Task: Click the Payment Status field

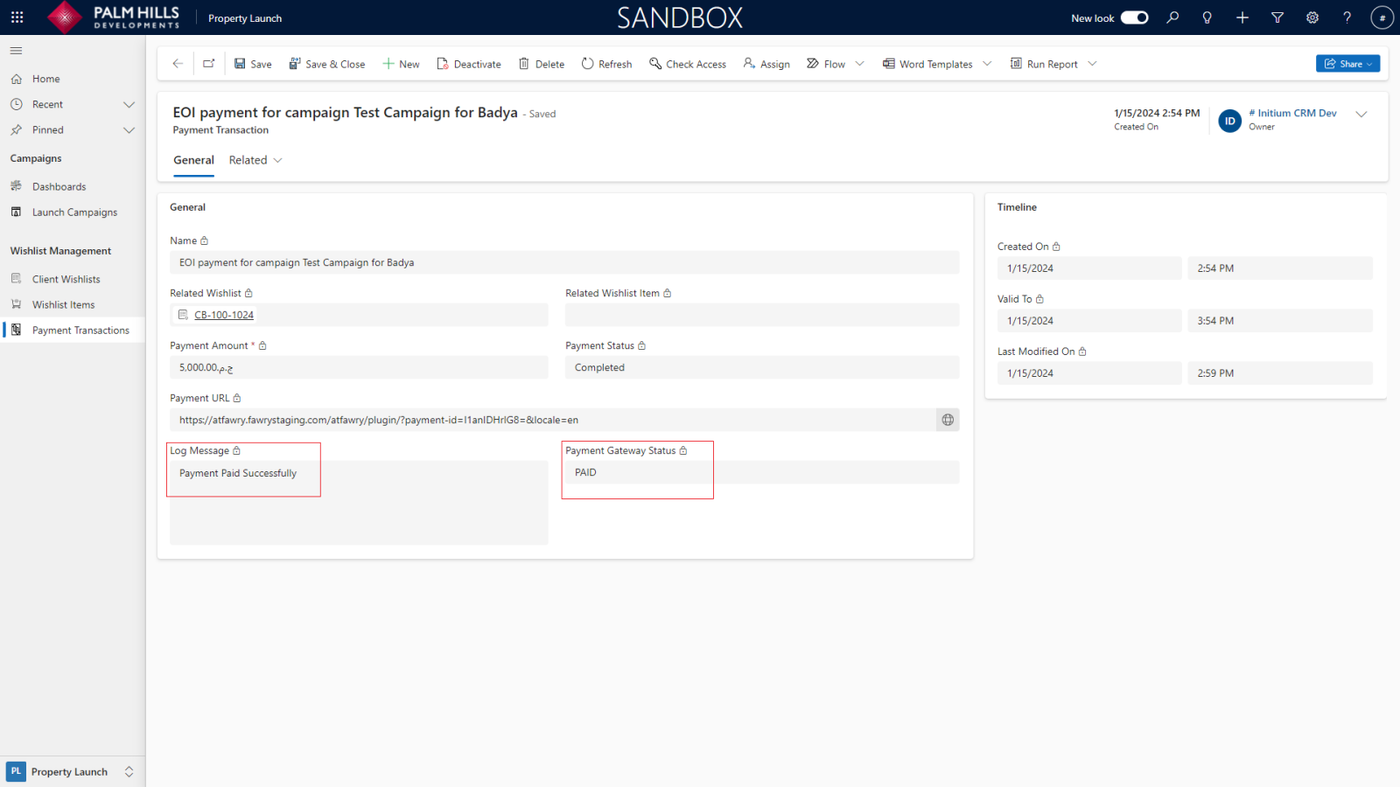Action: point(762,368)
